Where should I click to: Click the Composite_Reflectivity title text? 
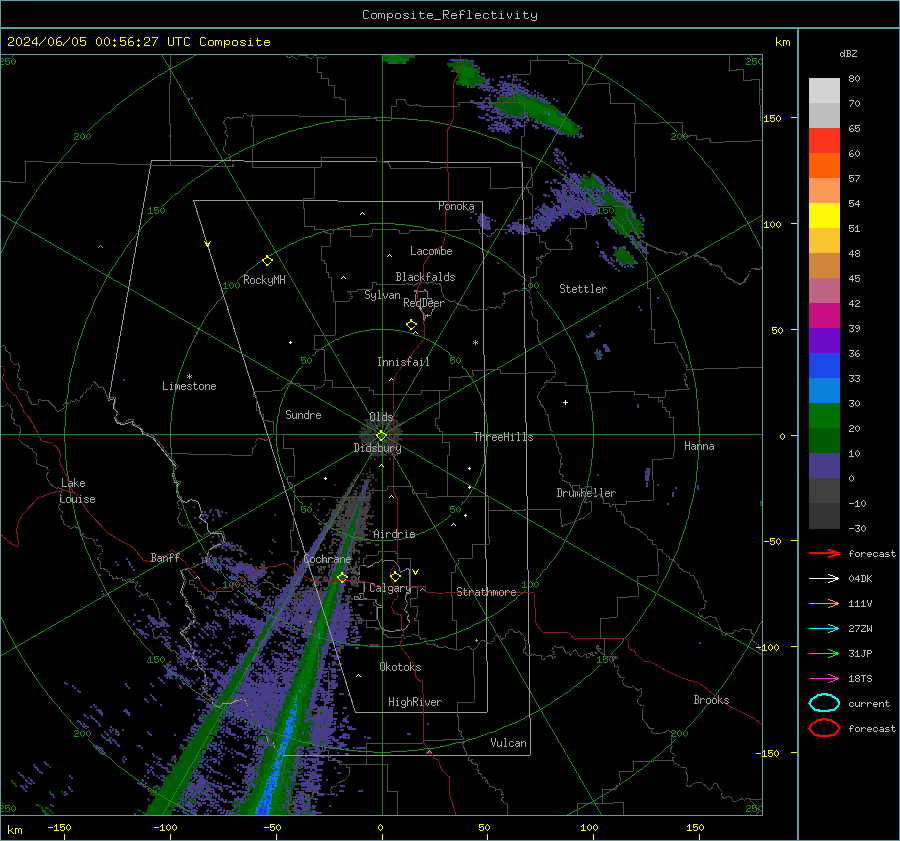pos(449,15)
